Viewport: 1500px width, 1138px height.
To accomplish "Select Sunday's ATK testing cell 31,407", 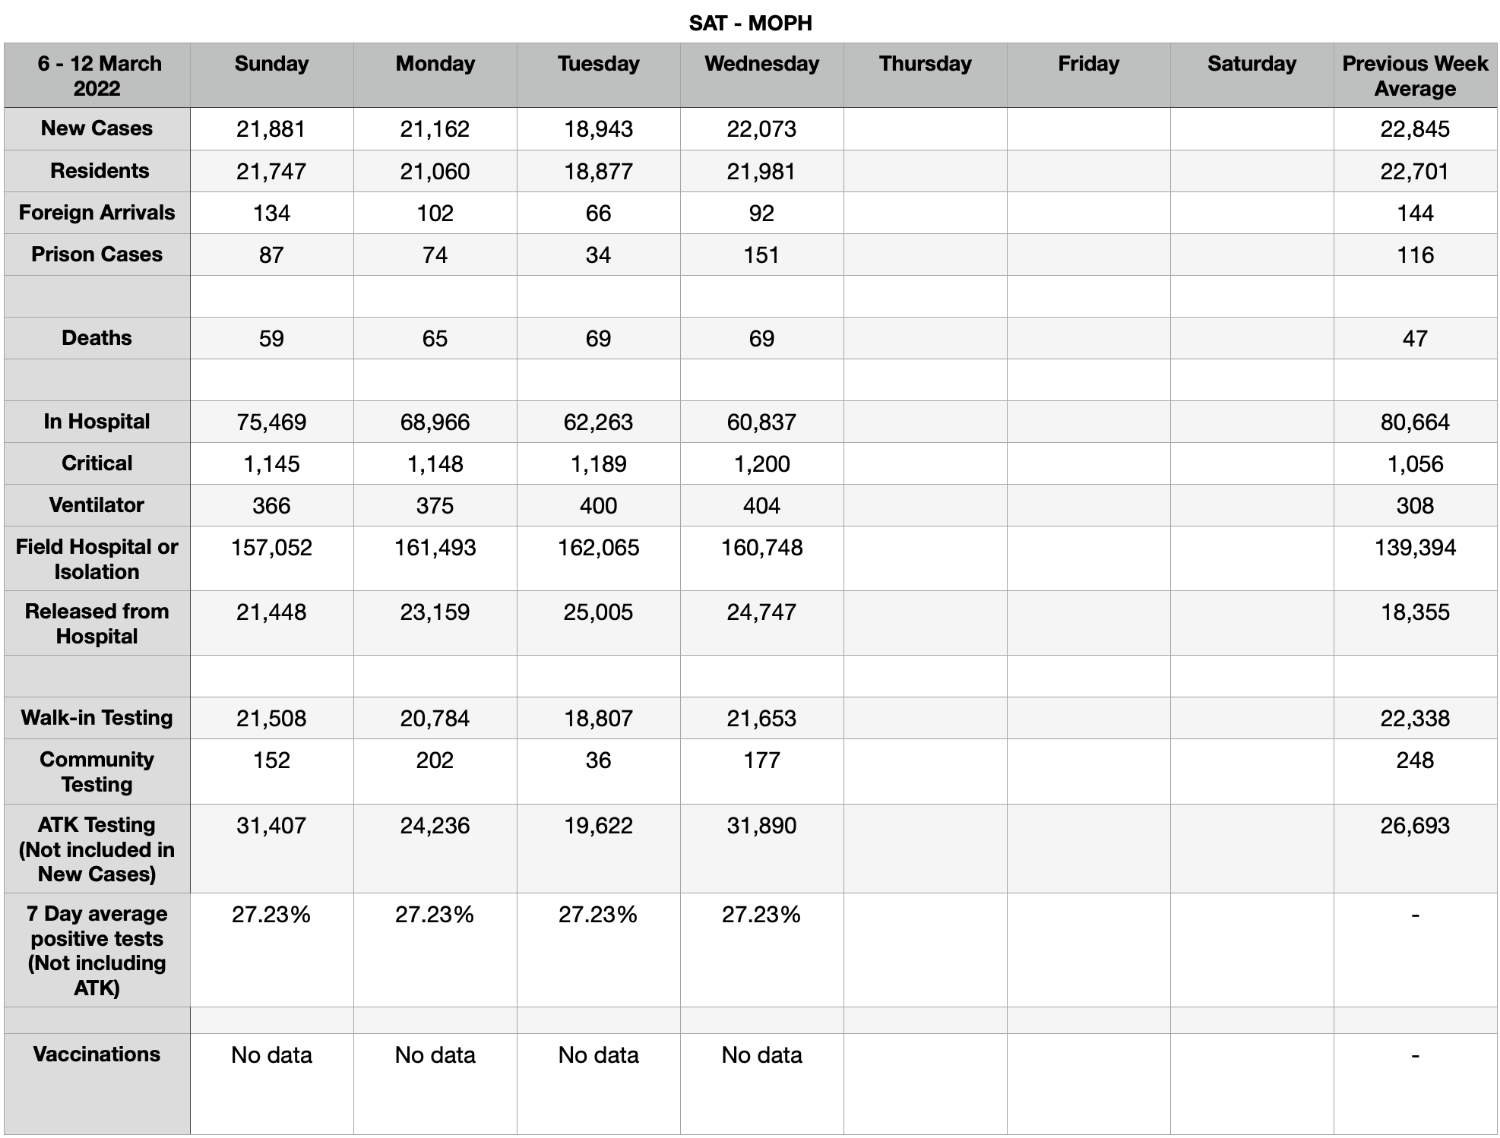I will [272, 848].
